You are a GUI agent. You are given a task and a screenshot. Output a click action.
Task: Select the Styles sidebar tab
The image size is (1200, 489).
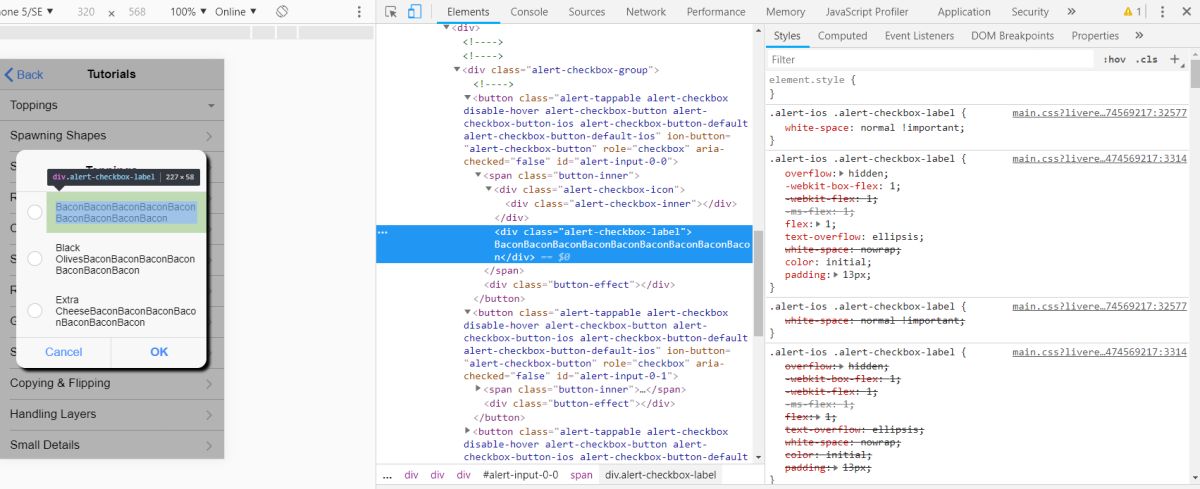click(787, 36)
